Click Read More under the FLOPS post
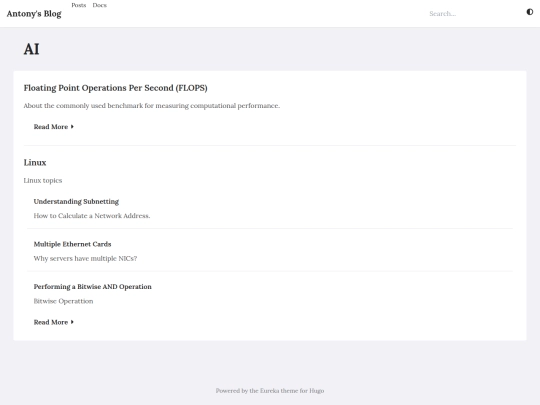This screenshot has width=540, height=405. (x=51, y=127)
